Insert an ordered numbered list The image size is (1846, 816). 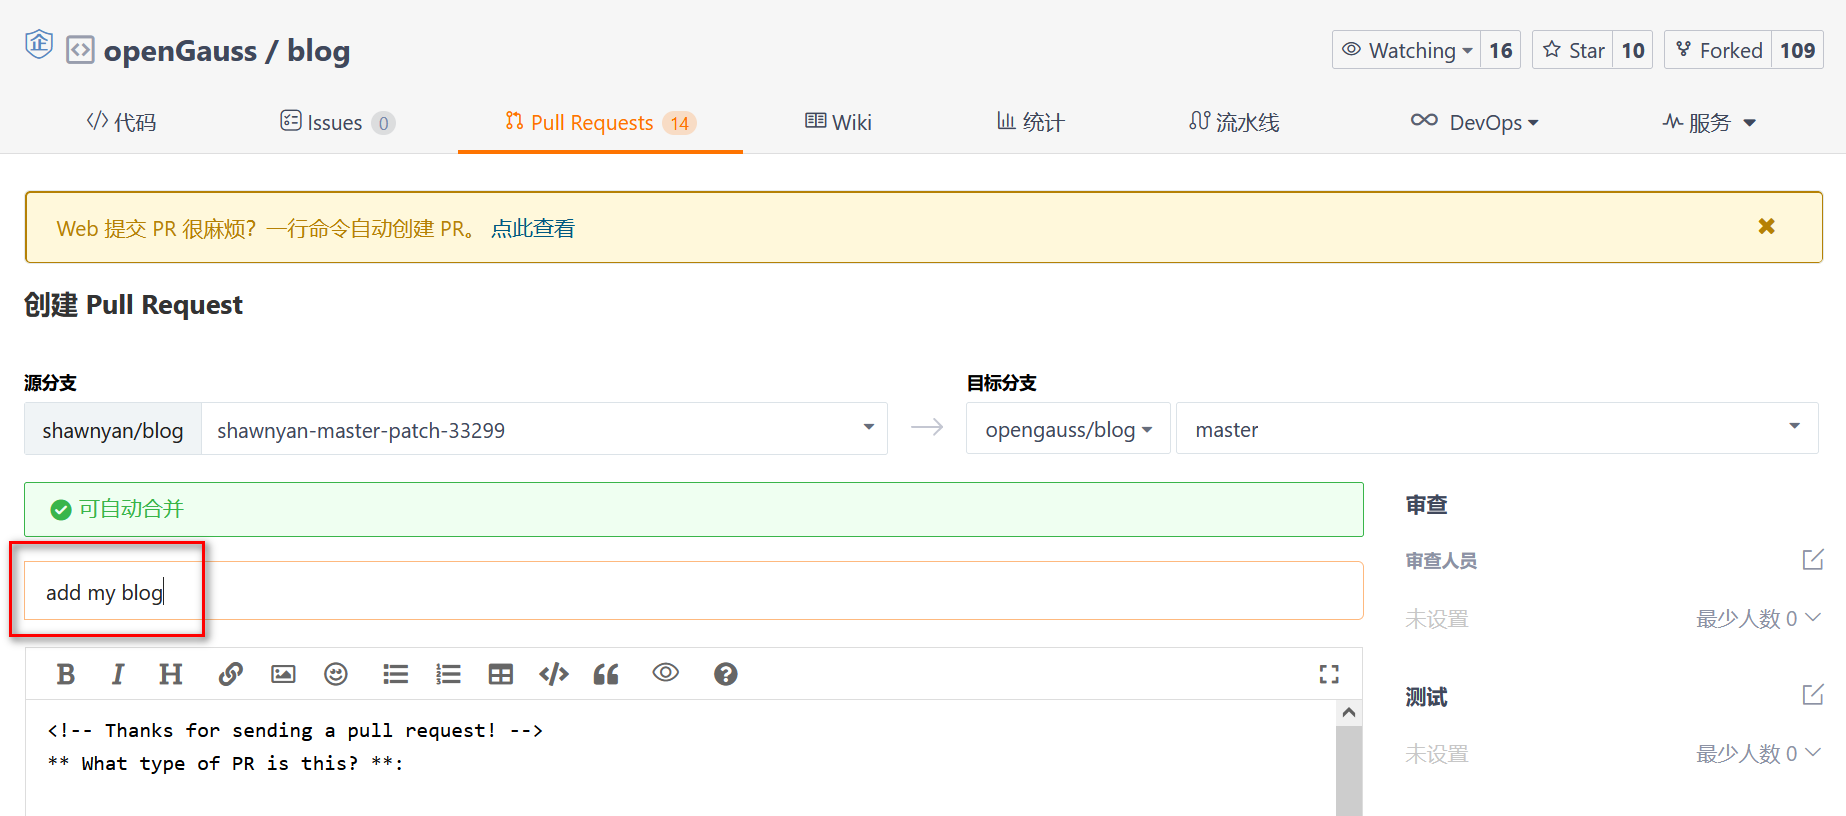pyautogui.click(x=449, y=674)
